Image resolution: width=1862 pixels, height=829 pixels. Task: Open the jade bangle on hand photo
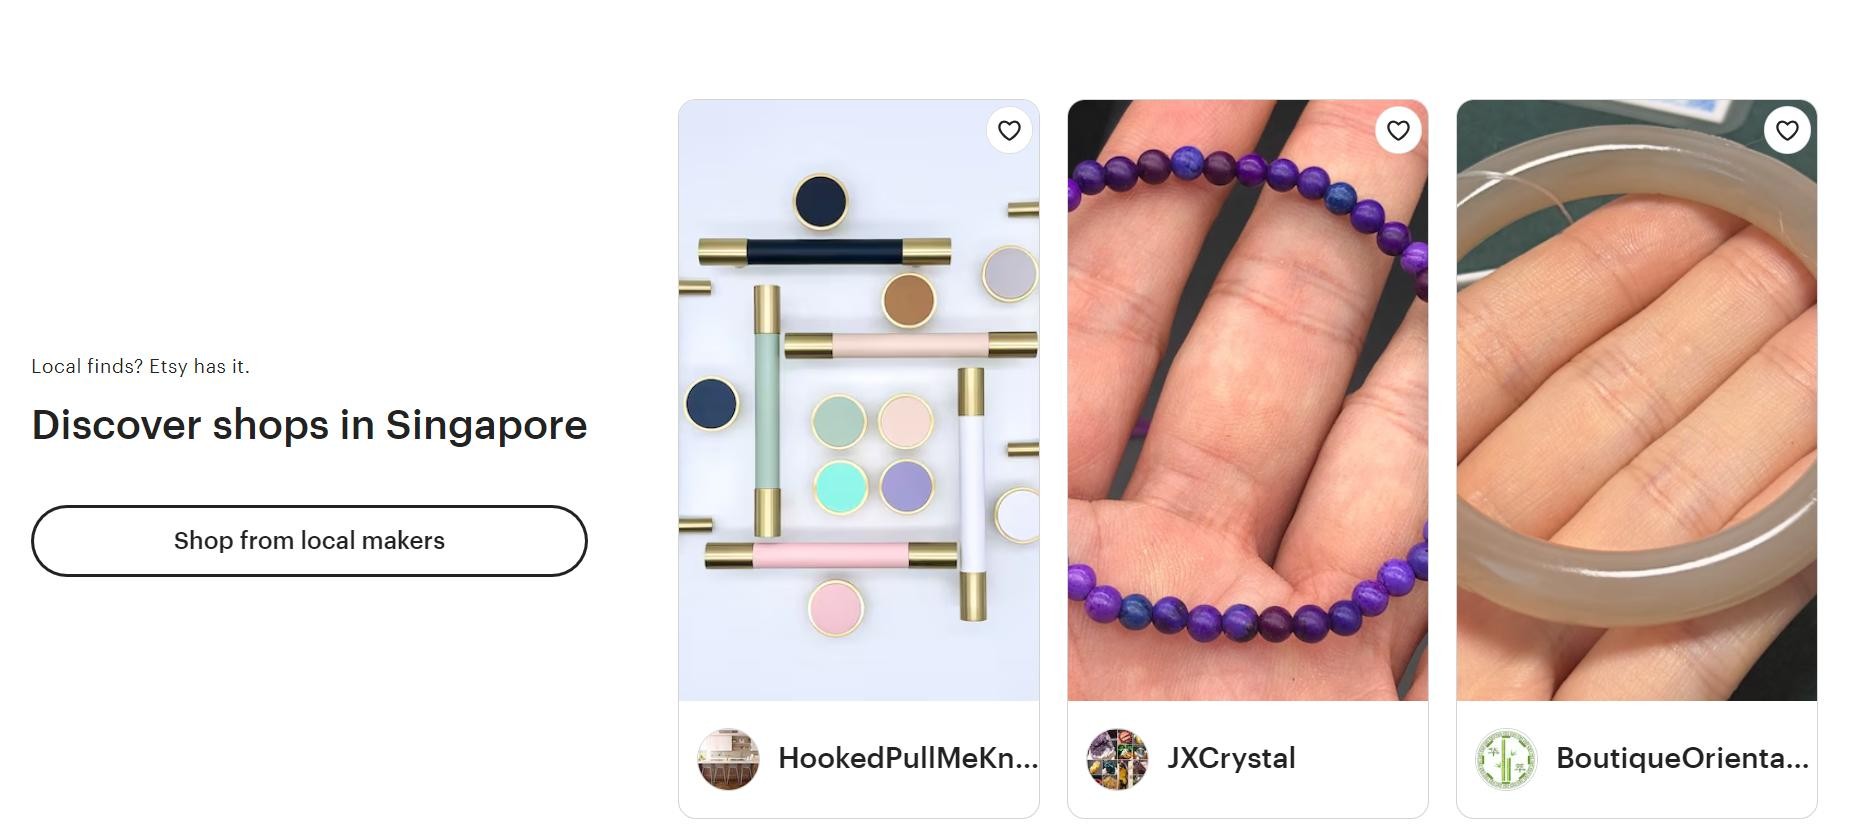(x=1637, y=400)
